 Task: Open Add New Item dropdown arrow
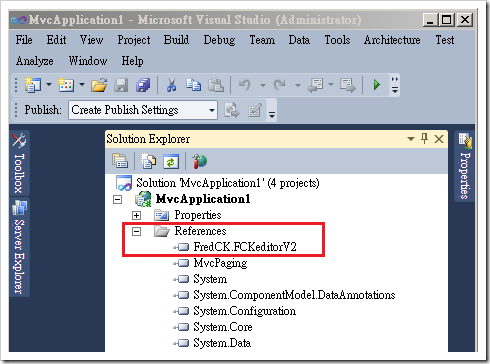82,85
